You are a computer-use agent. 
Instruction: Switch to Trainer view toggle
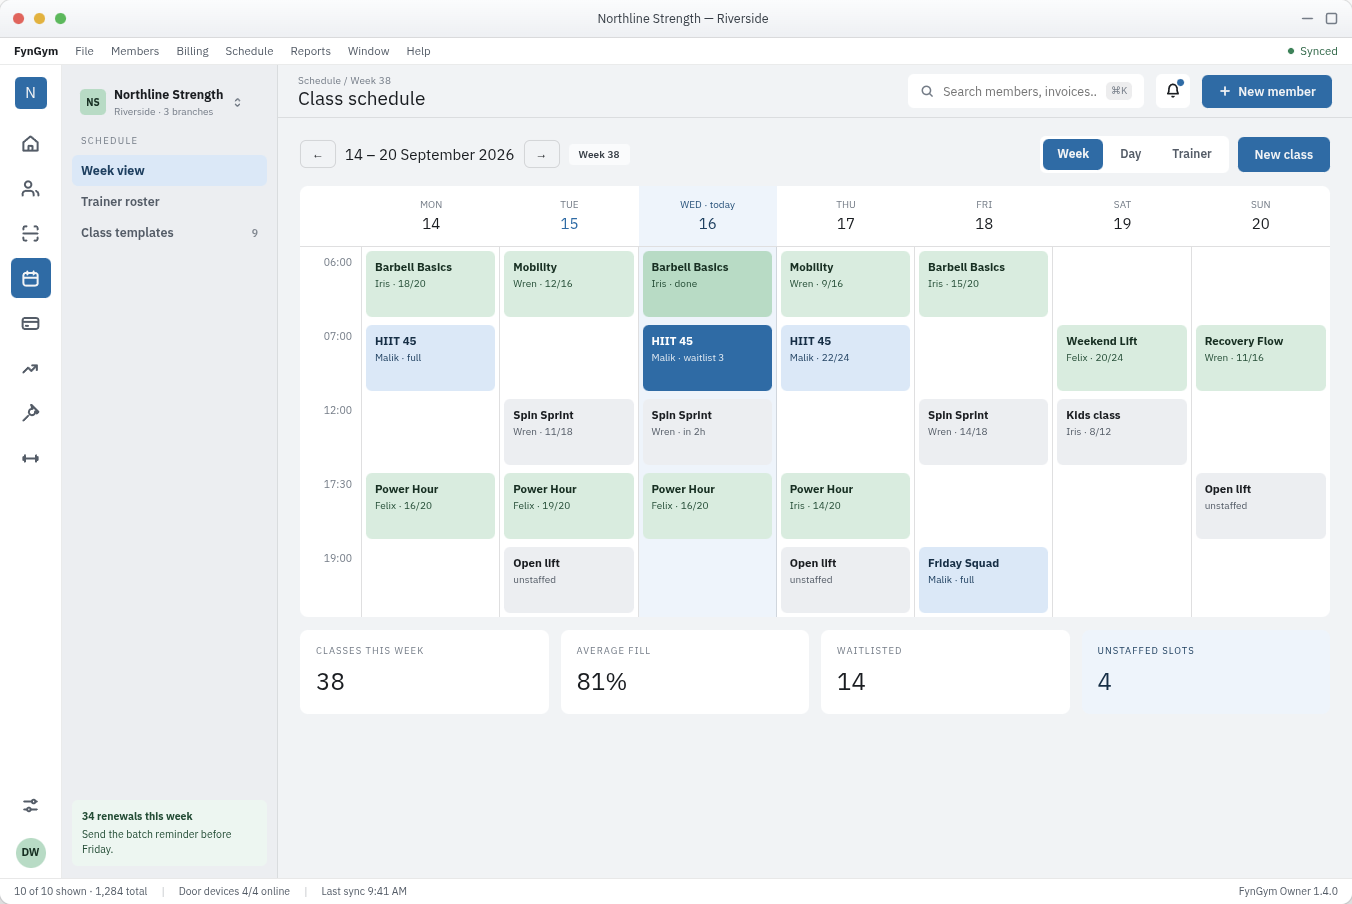[1192, 154]
